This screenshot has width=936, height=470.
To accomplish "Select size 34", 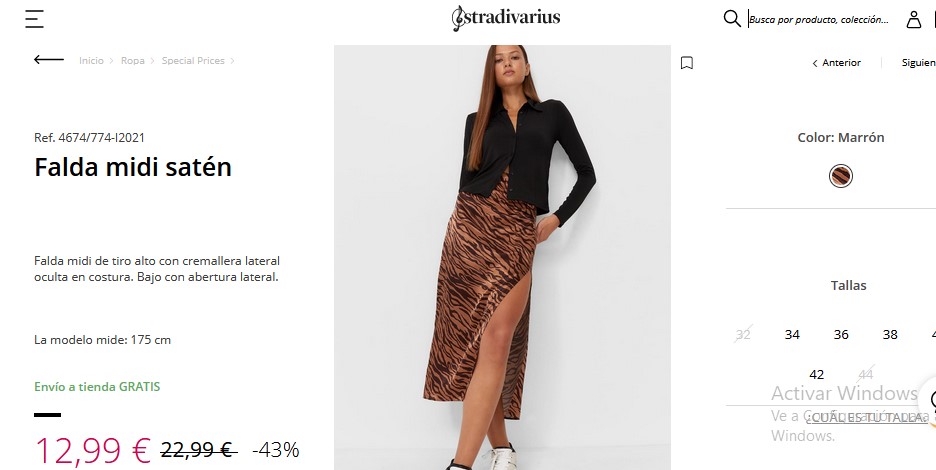I will point(792,334).
